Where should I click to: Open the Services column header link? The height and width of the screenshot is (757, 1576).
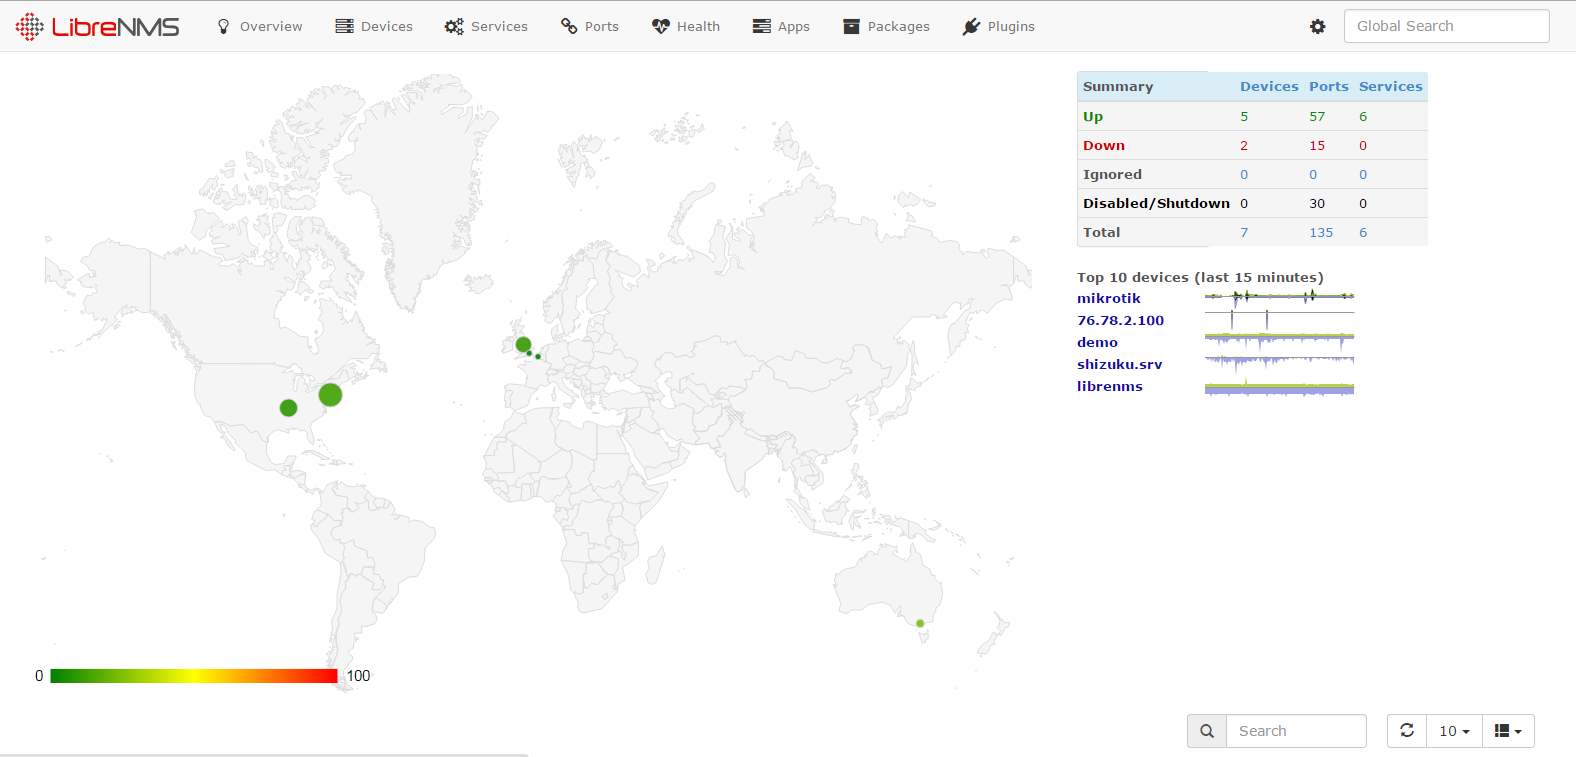click(1390, 86)
